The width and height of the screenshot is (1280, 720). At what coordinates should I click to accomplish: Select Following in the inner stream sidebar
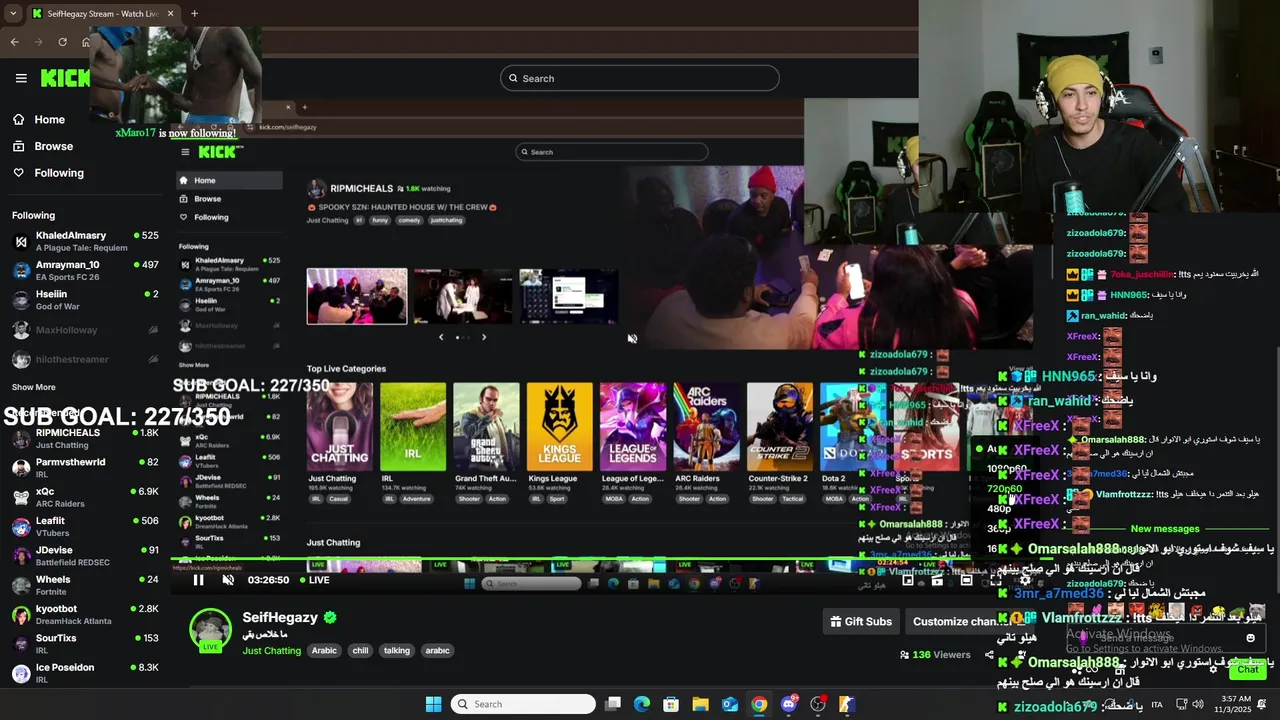pyautogui.click(x=203, y=217)
